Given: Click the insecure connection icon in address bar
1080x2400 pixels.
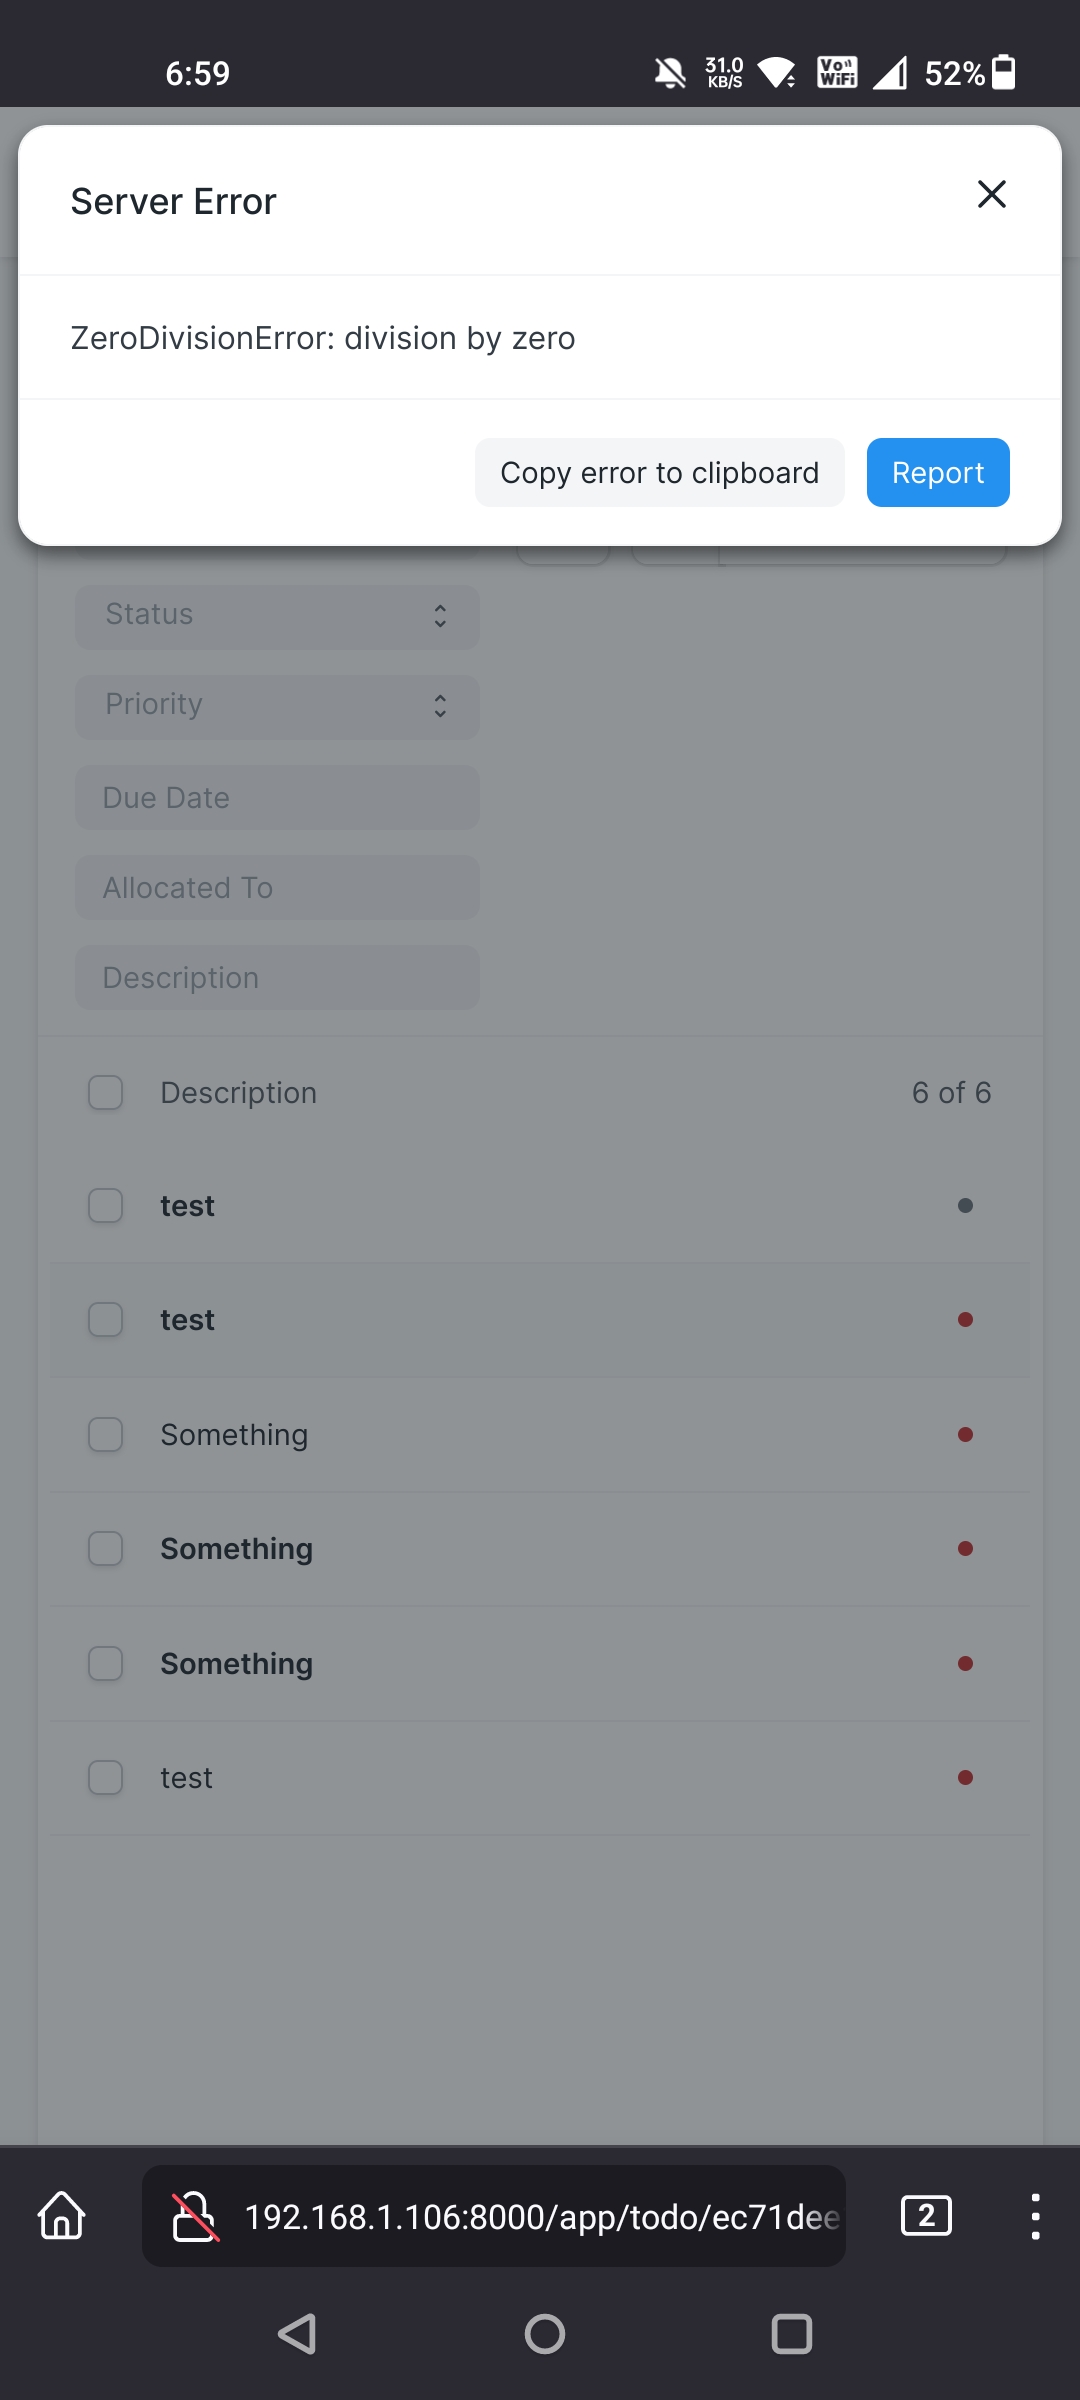Looking at the screenshot, I should click(x=196, y=2216).
